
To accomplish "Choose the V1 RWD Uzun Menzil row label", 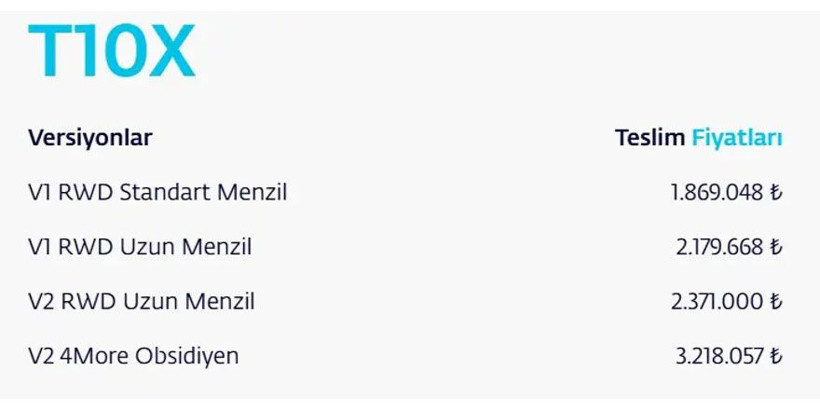I will (139, 247).
